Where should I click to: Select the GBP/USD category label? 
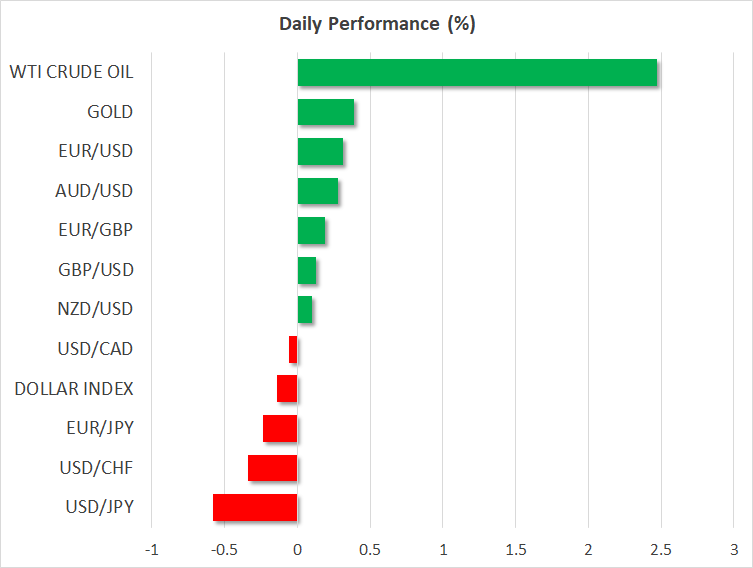[96, 270]
